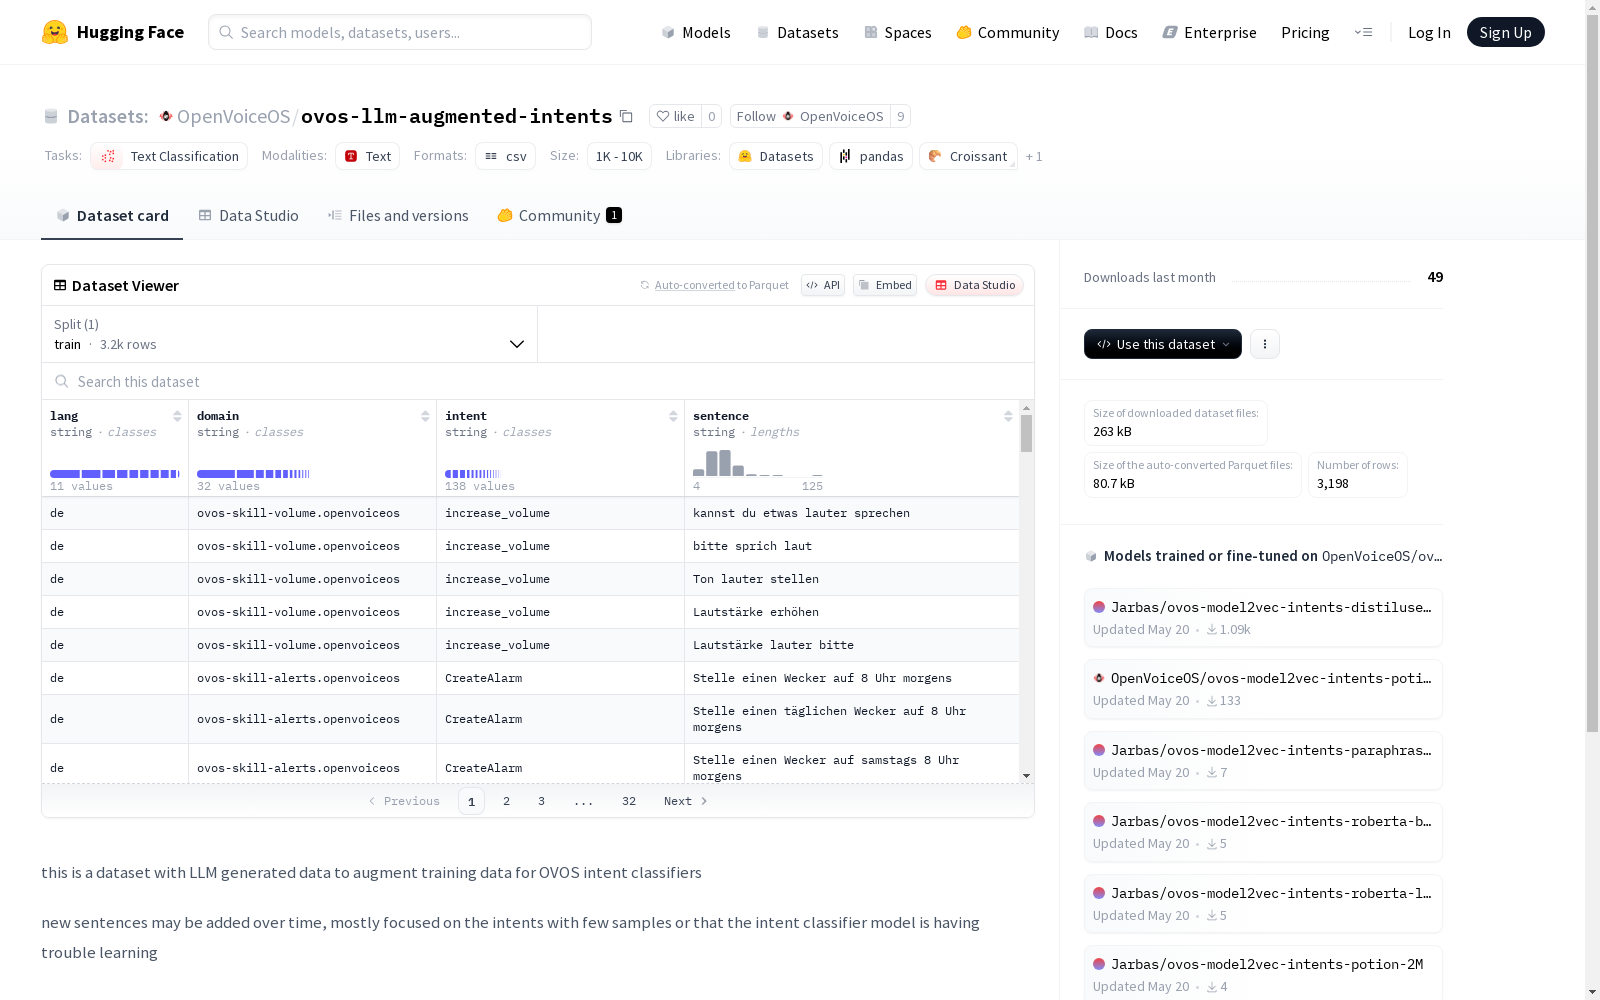The width and height of the screenshot is (1600, 1000).
Task: Follow the OpenVoiceOS organization
Action: (810, 116)
